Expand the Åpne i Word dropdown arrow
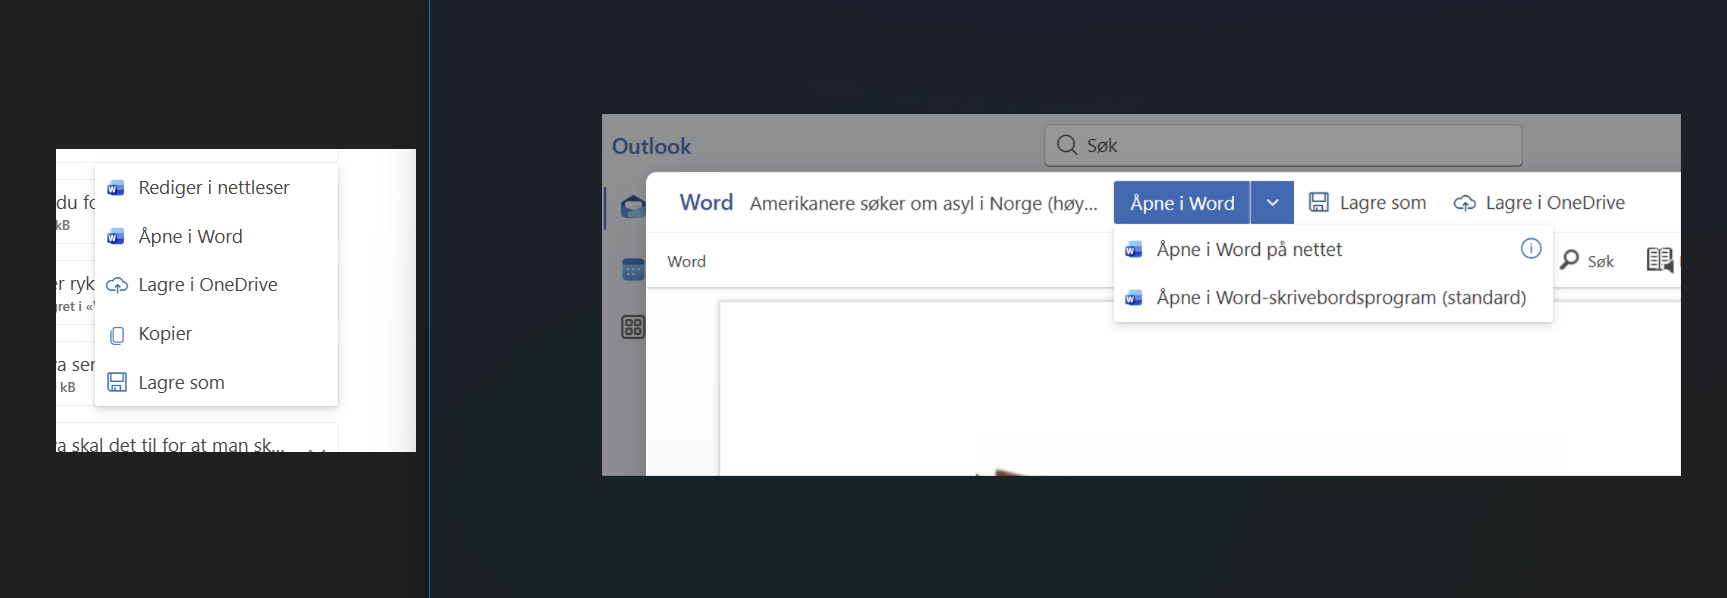Viewport: 1727px width, 598px height. pyautogui.click(x=1272, y=203)
